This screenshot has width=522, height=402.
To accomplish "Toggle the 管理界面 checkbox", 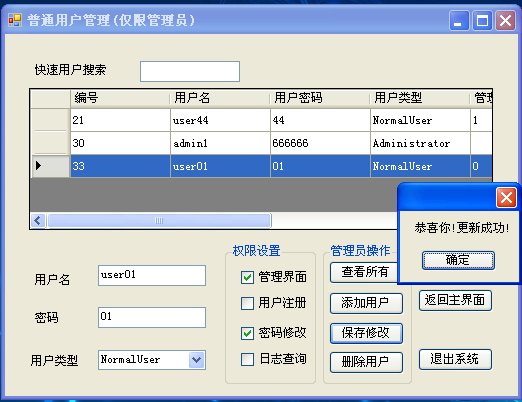I will pyautogui.click(x=247, y=277).
